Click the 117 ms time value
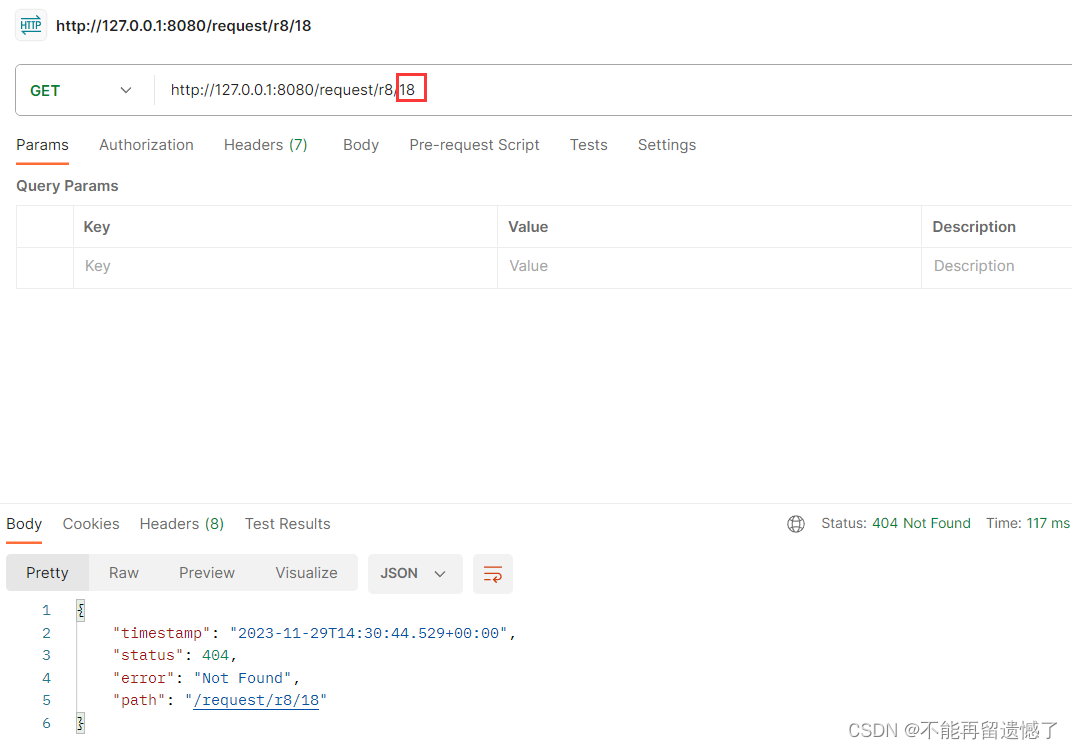This screenshot has width=1072, height=749. [1047, 523]
